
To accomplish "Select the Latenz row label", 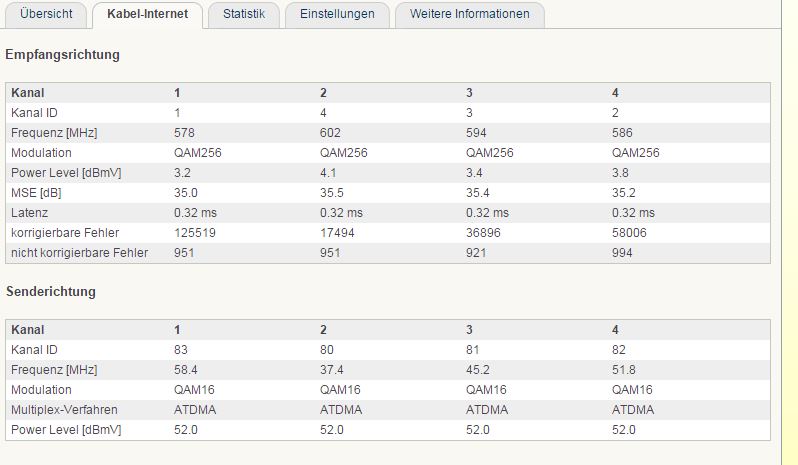I will [29, 213].
